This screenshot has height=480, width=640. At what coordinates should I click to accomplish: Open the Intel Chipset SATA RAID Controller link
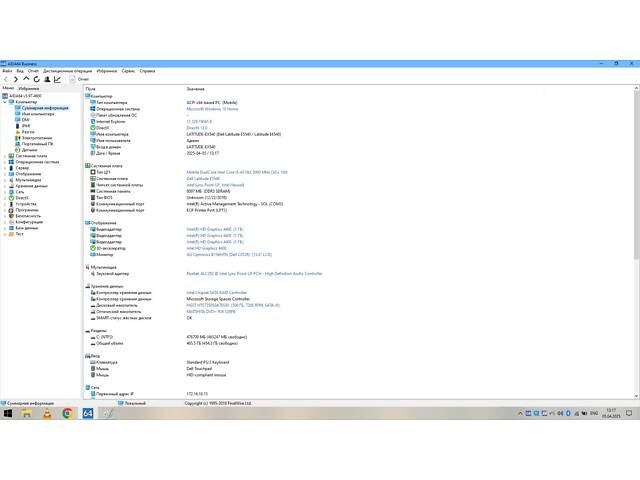pos(216,293)
